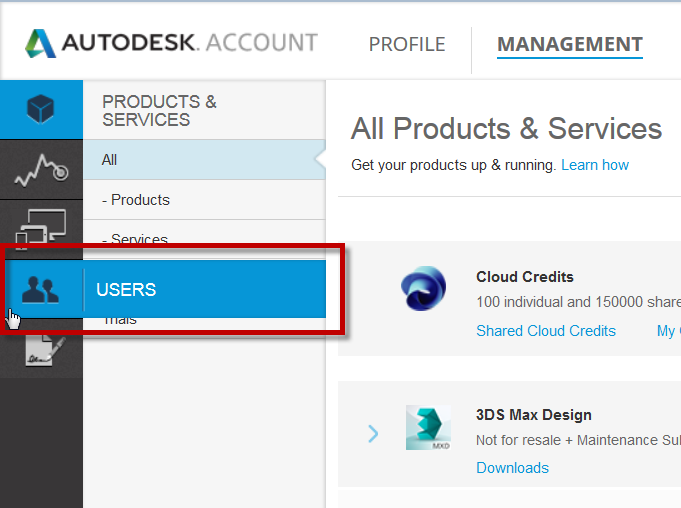Click the 3DS Max Design title

pos(534,415)
